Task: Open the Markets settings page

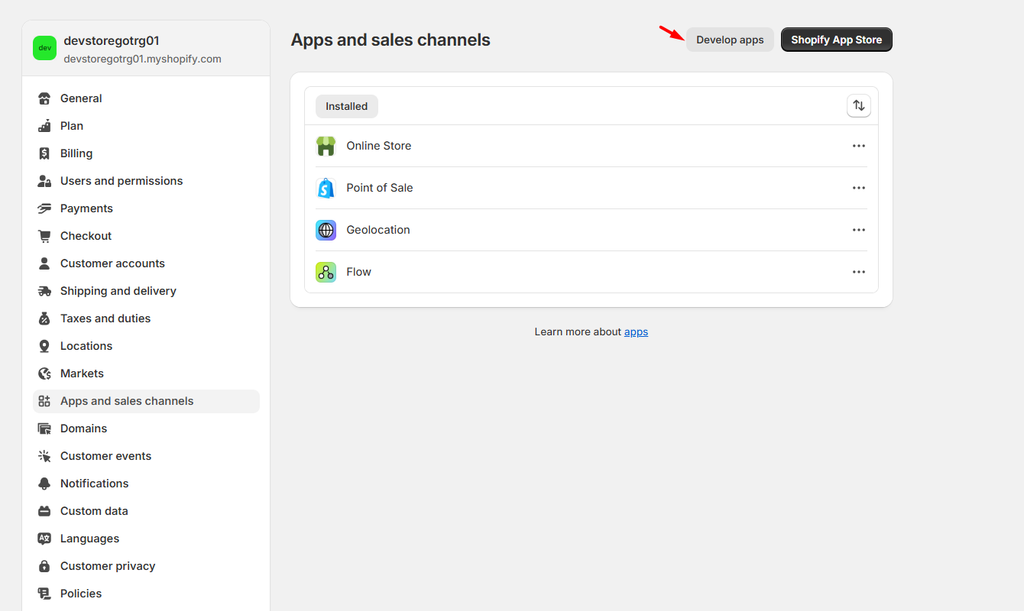Action: click(x=82, y=374)
